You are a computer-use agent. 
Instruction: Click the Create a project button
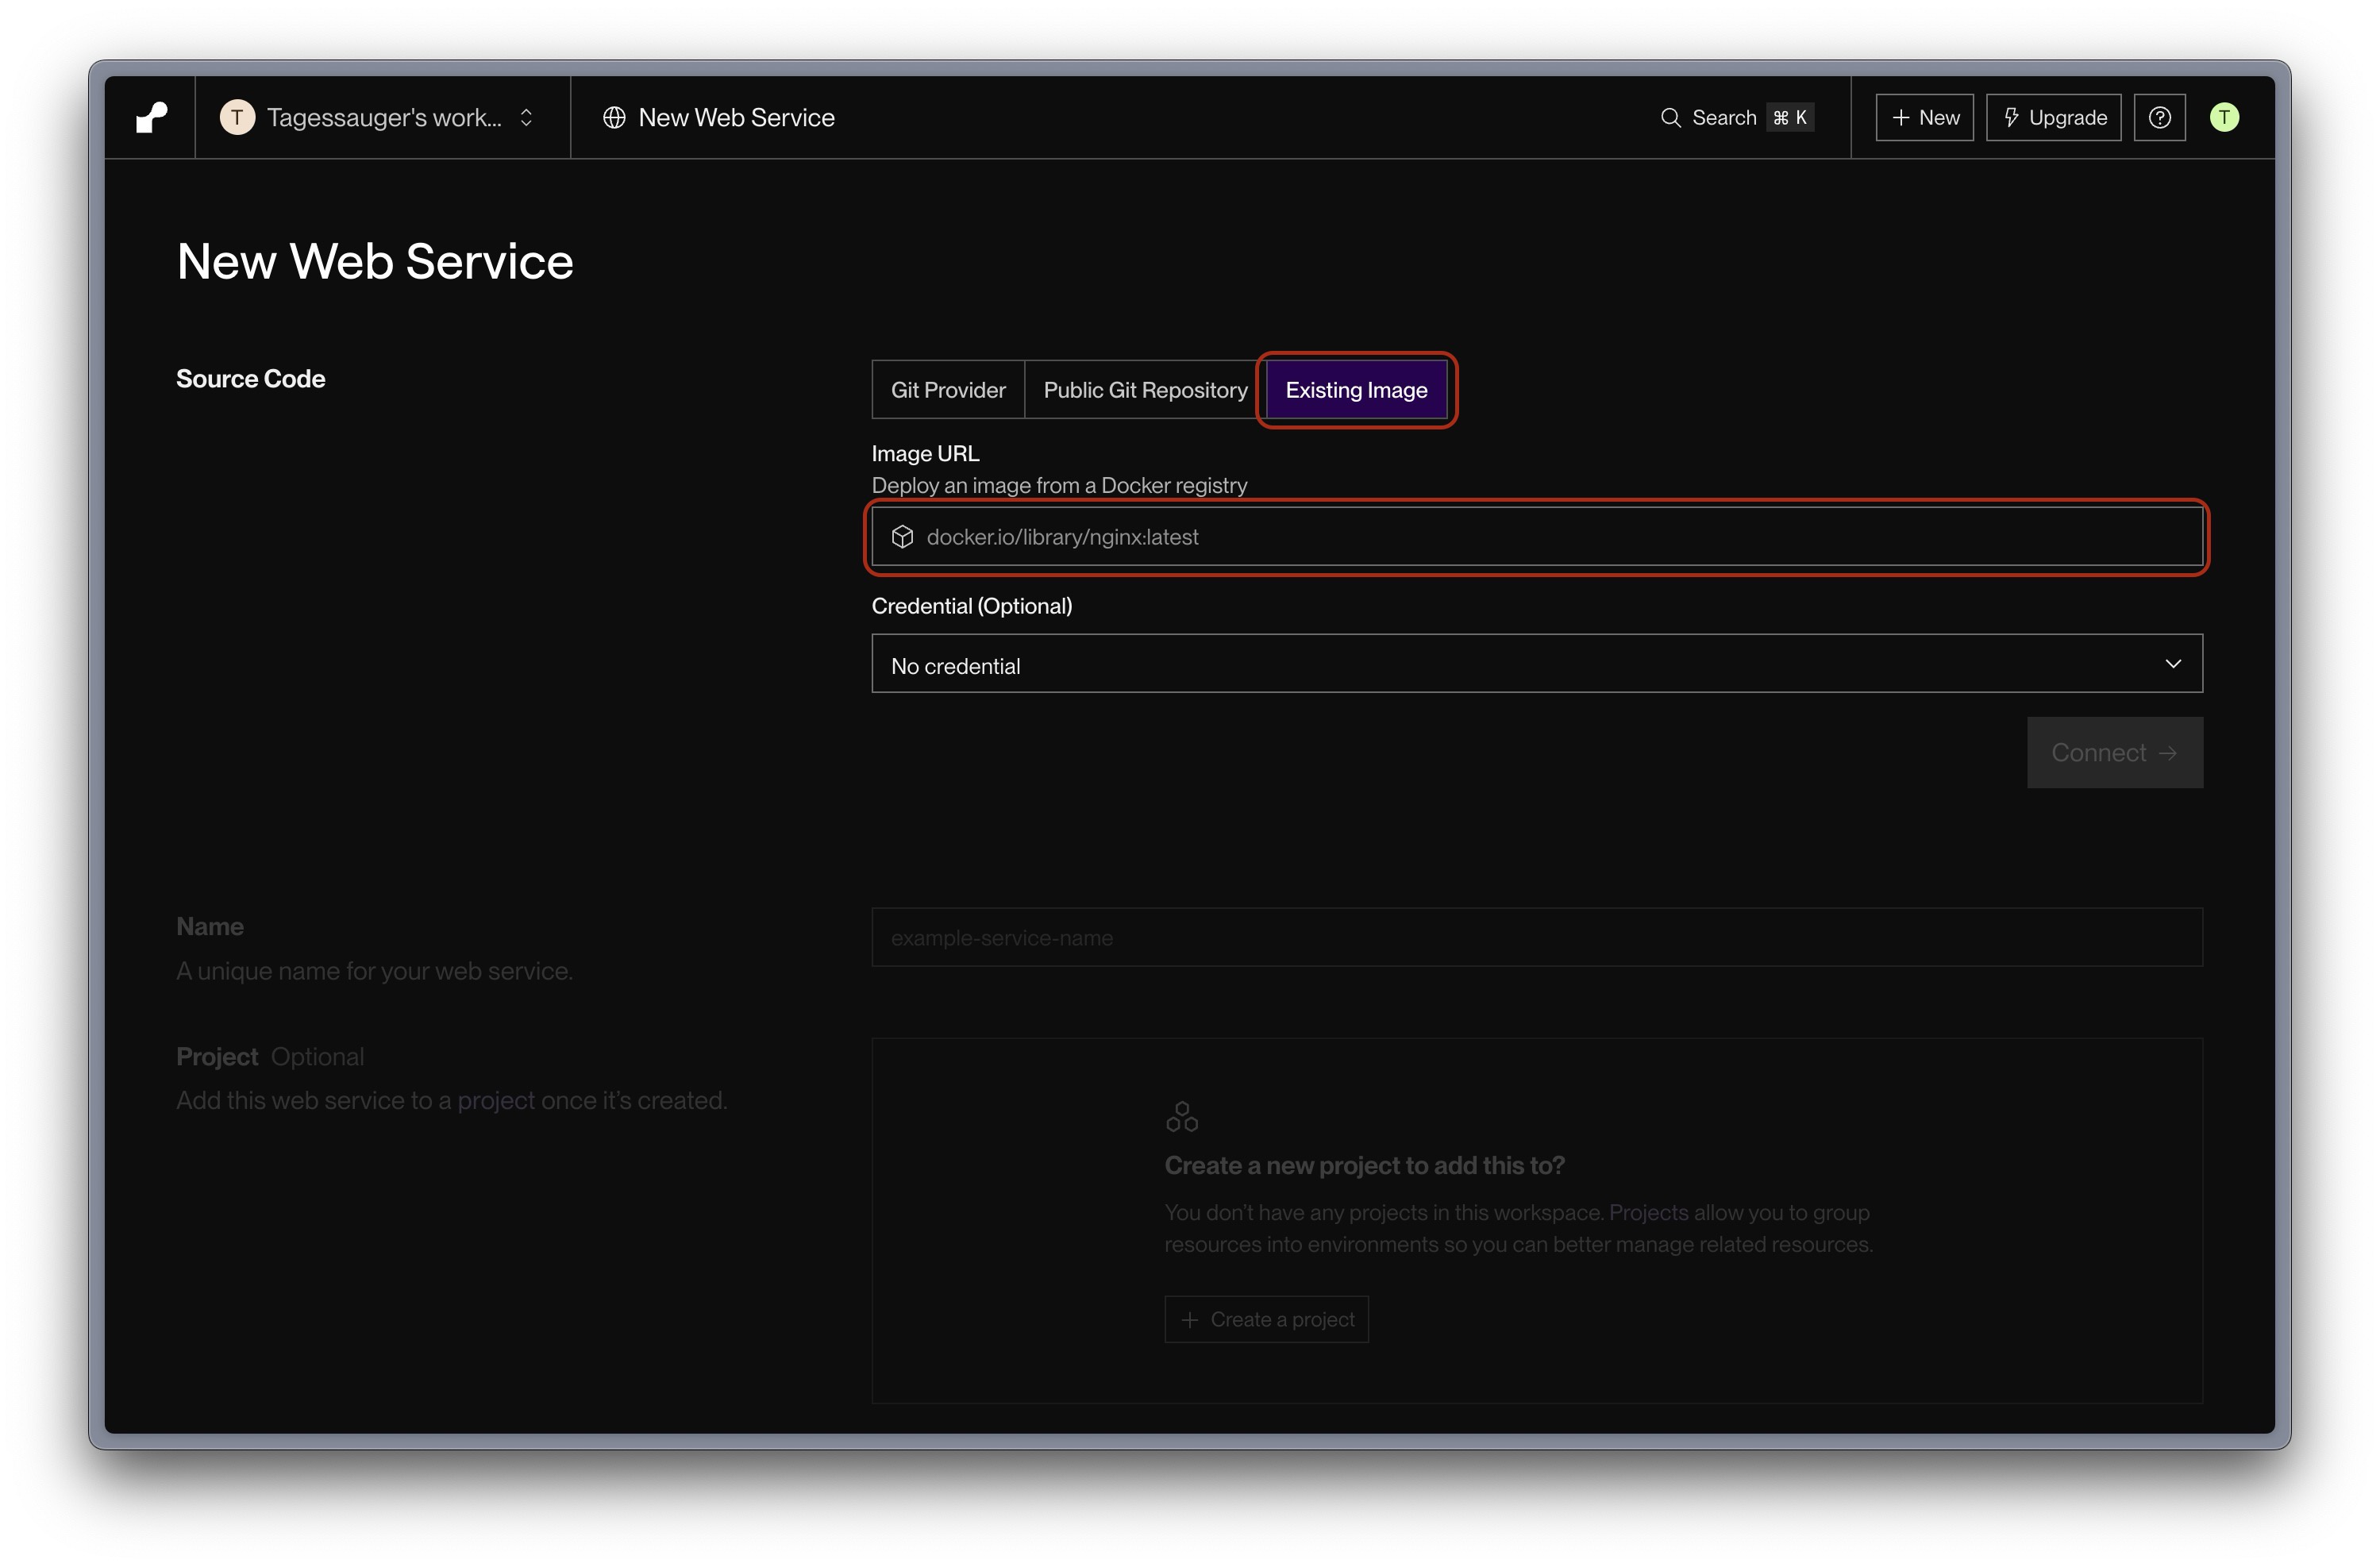[1266, 1319]
